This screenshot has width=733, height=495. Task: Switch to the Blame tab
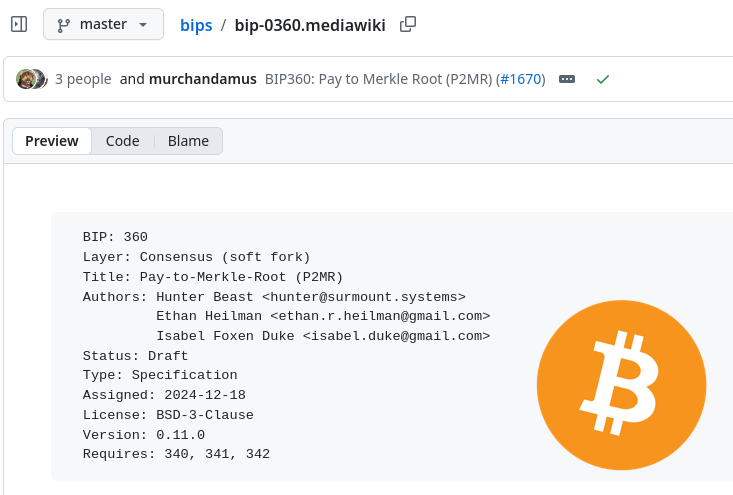188,141
